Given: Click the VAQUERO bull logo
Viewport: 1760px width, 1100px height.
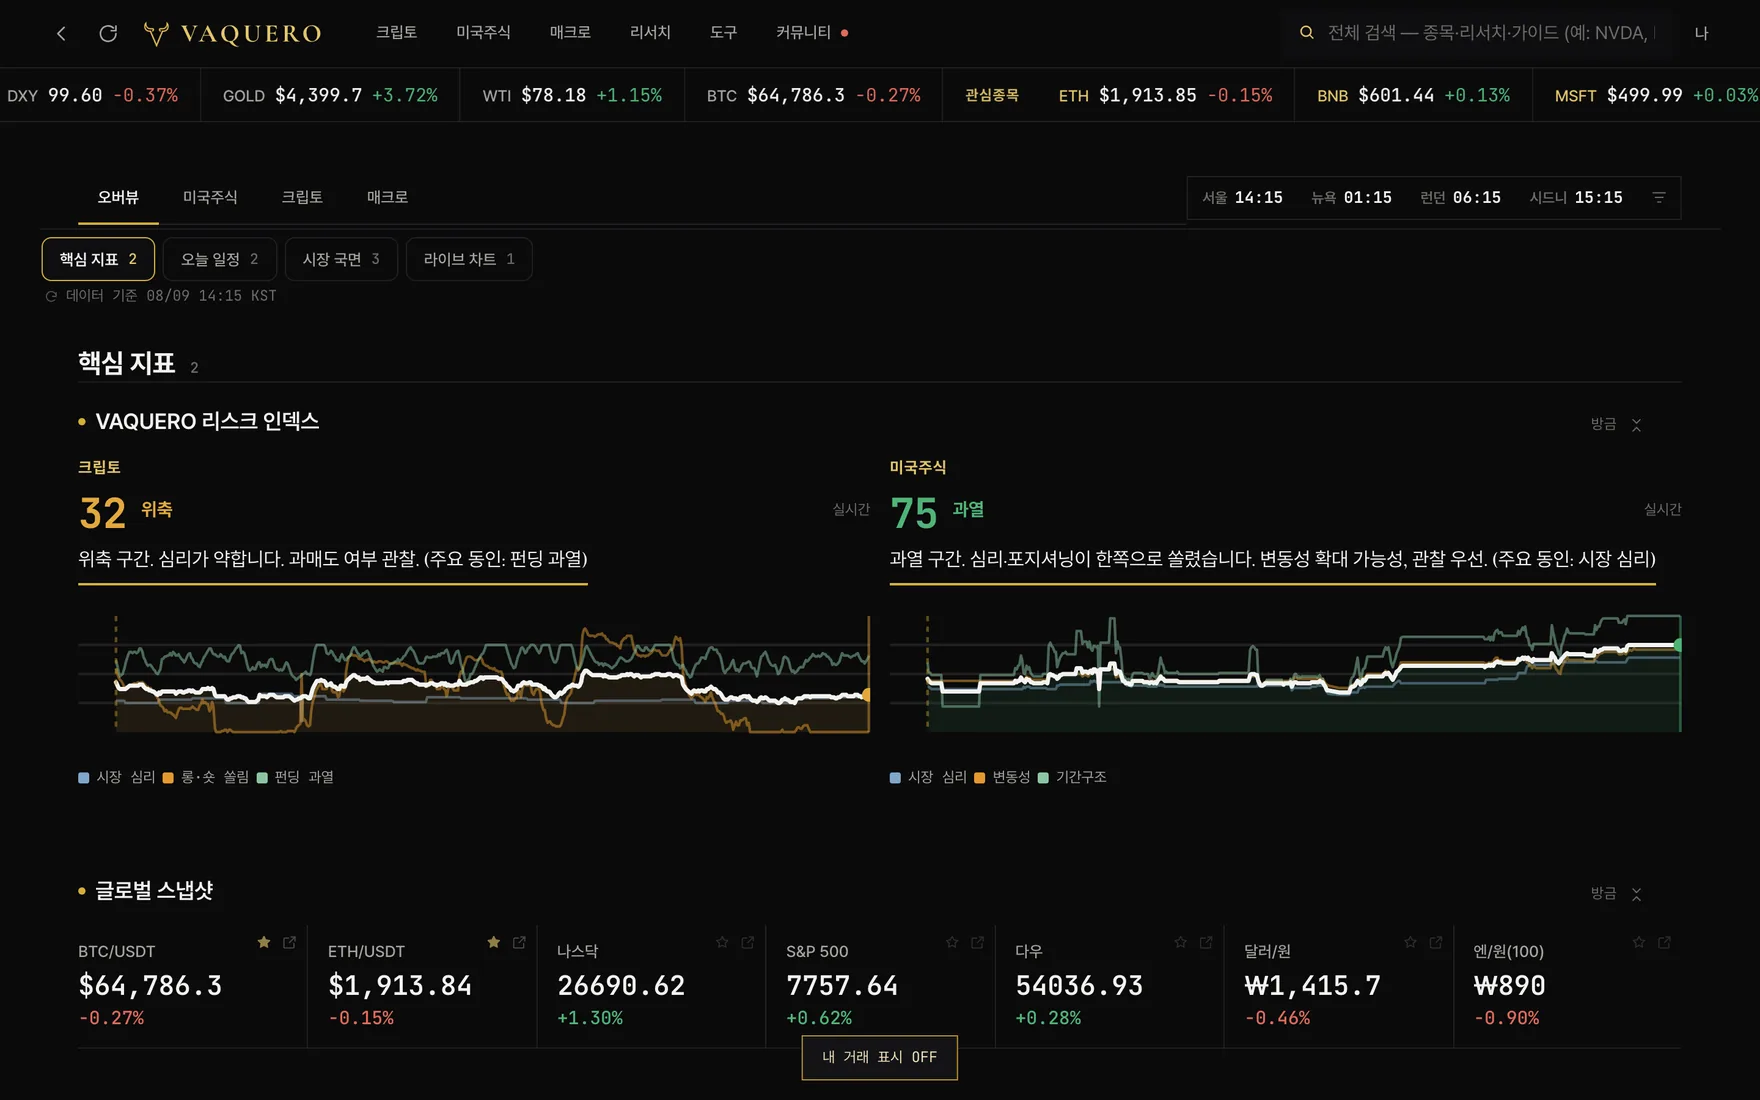Looking at the screenshot, I should [156, 33].
